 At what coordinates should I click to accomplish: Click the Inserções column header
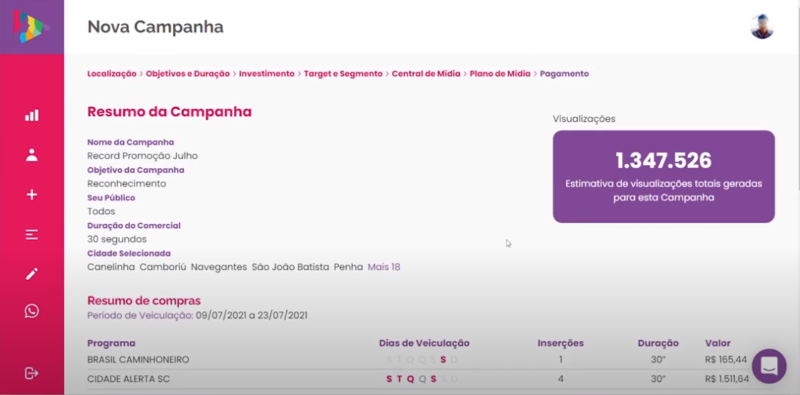(x=561, y=343)
